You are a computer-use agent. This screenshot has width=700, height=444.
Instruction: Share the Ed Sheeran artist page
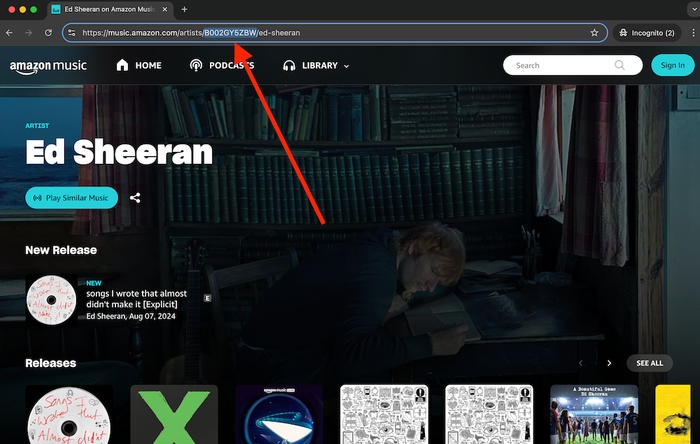(135, 198)
